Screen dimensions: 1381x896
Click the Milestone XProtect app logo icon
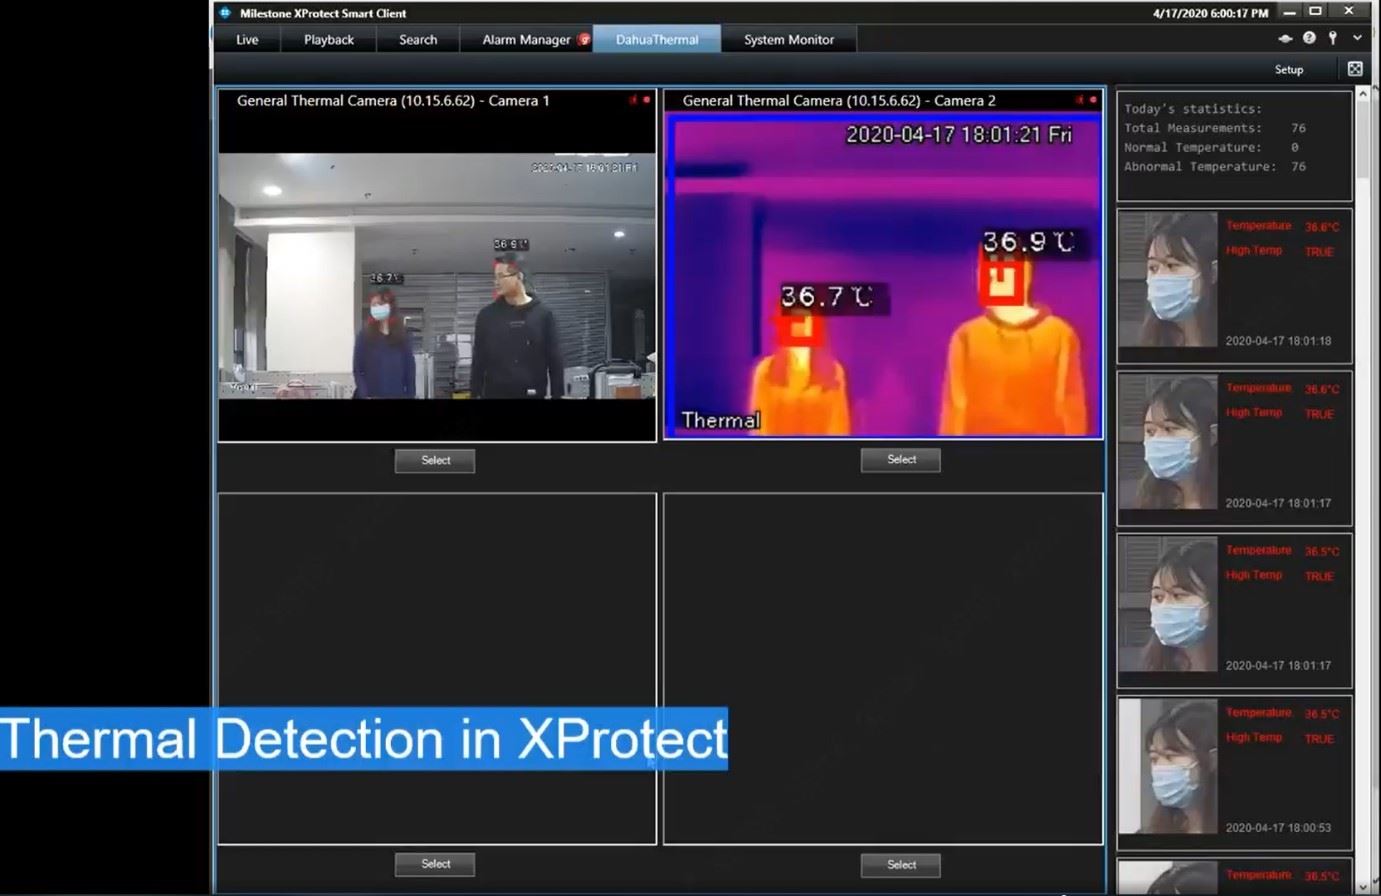tap(225, 13)
